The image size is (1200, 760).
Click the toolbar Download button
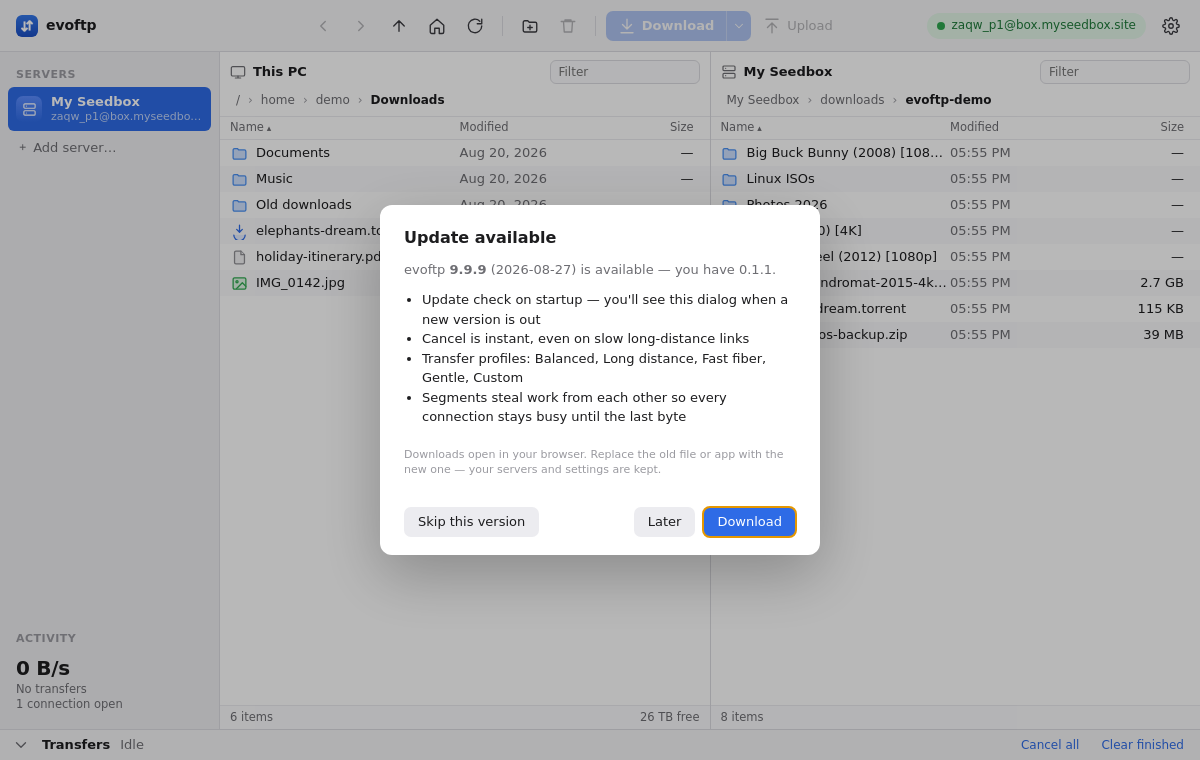(x=667, y=26)
